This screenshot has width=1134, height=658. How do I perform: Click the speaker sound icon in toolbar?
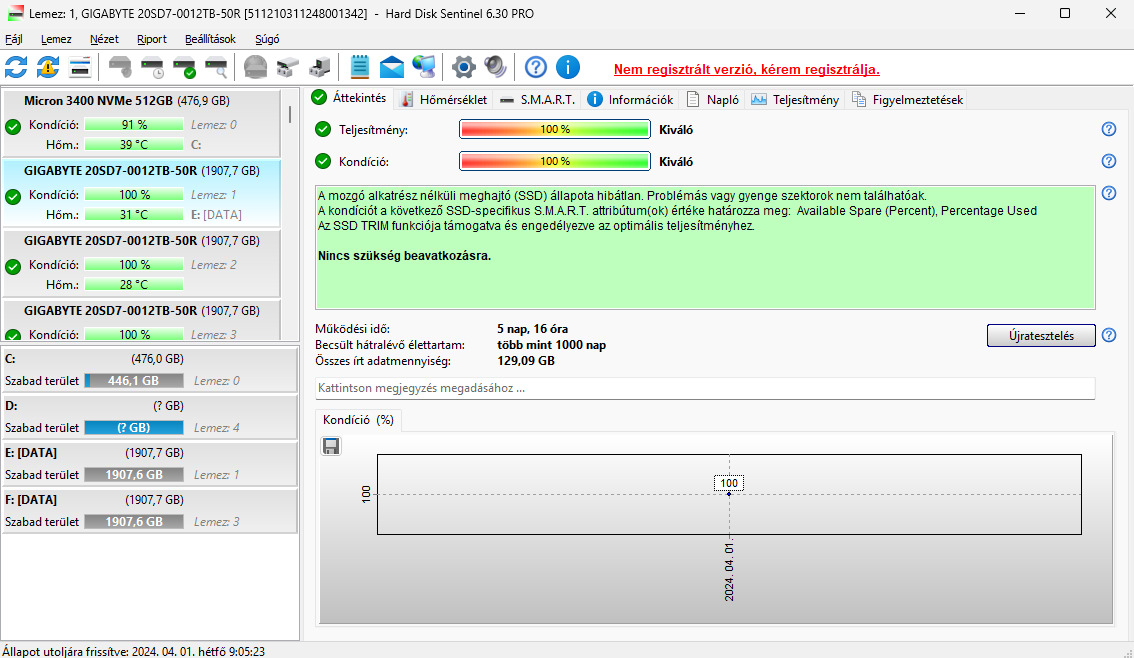click(x=495, y=67)
